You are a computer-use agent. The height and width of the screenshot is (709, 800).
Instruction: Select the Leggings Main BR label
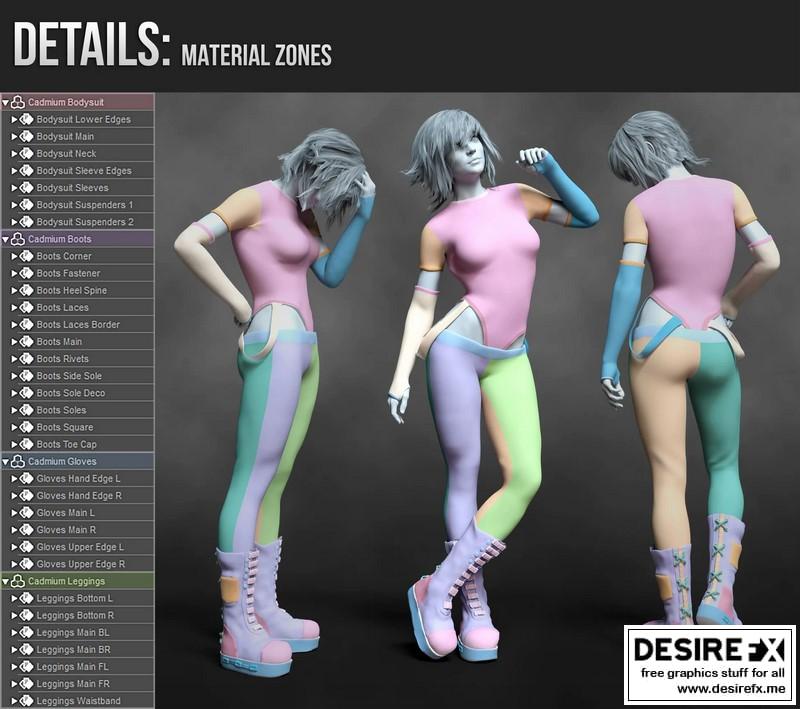click(73, 650)
